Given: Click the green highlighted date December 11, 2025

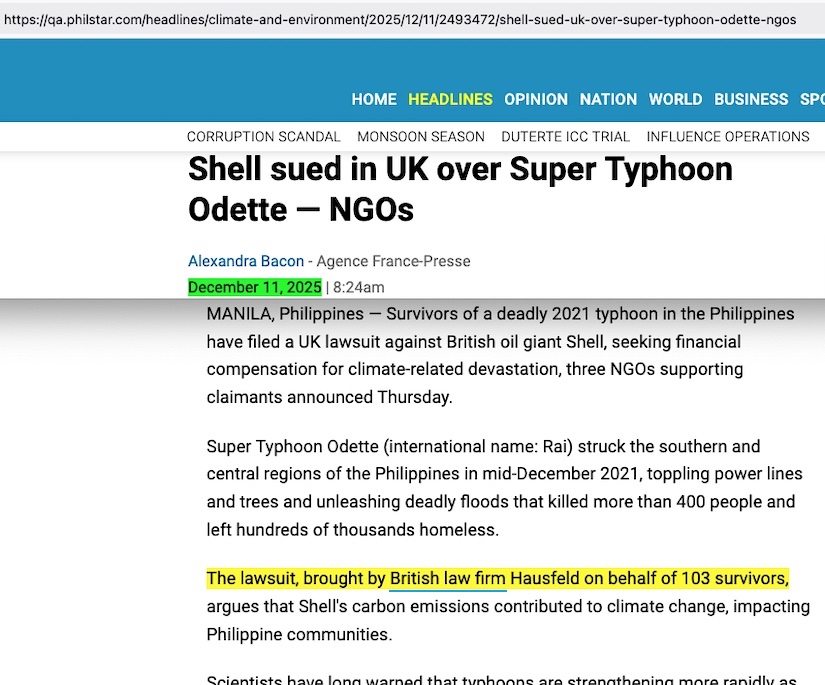Looking at the screenshot, I should pyautogui.click(x=255, y=288).
